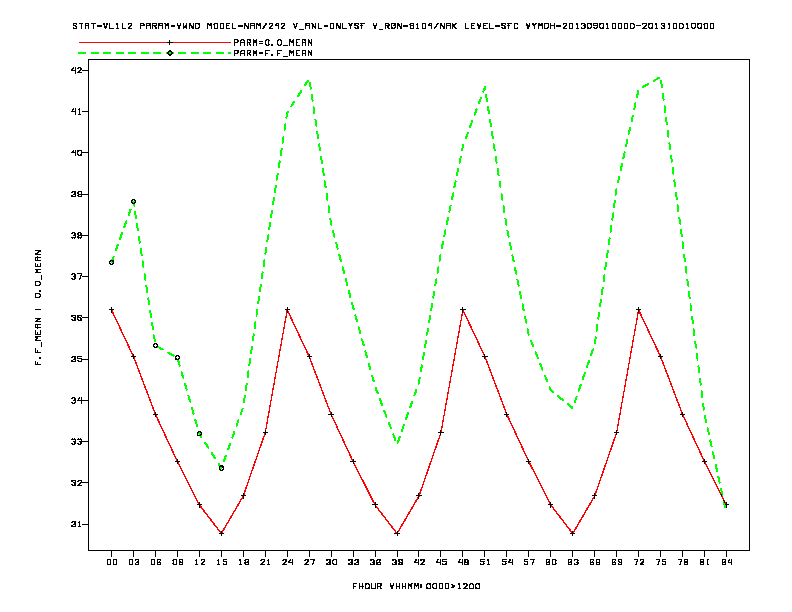Click the y-axis tick label 32
The image size is (792, 612).
pyautogui.click(x=76, y=483)
